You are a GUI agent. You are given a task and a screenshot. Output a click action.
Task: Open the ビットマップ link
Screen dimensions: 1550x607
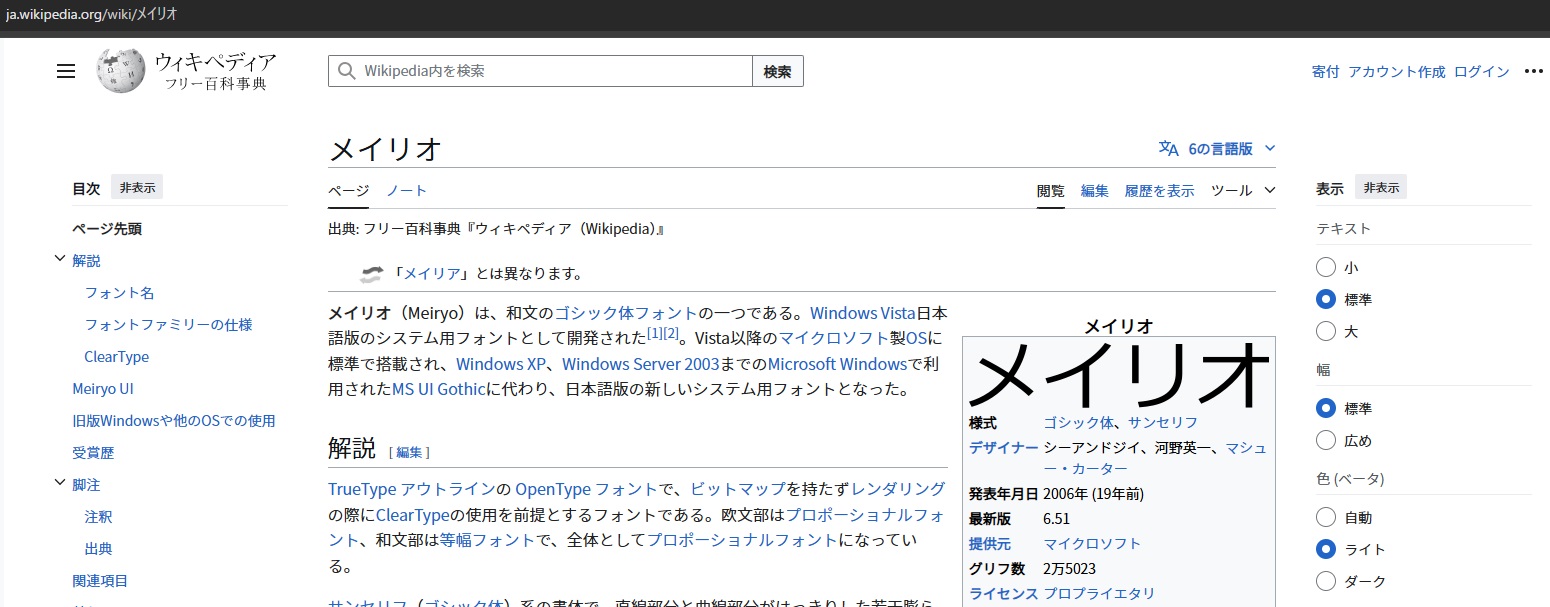[x=738, y=489]
